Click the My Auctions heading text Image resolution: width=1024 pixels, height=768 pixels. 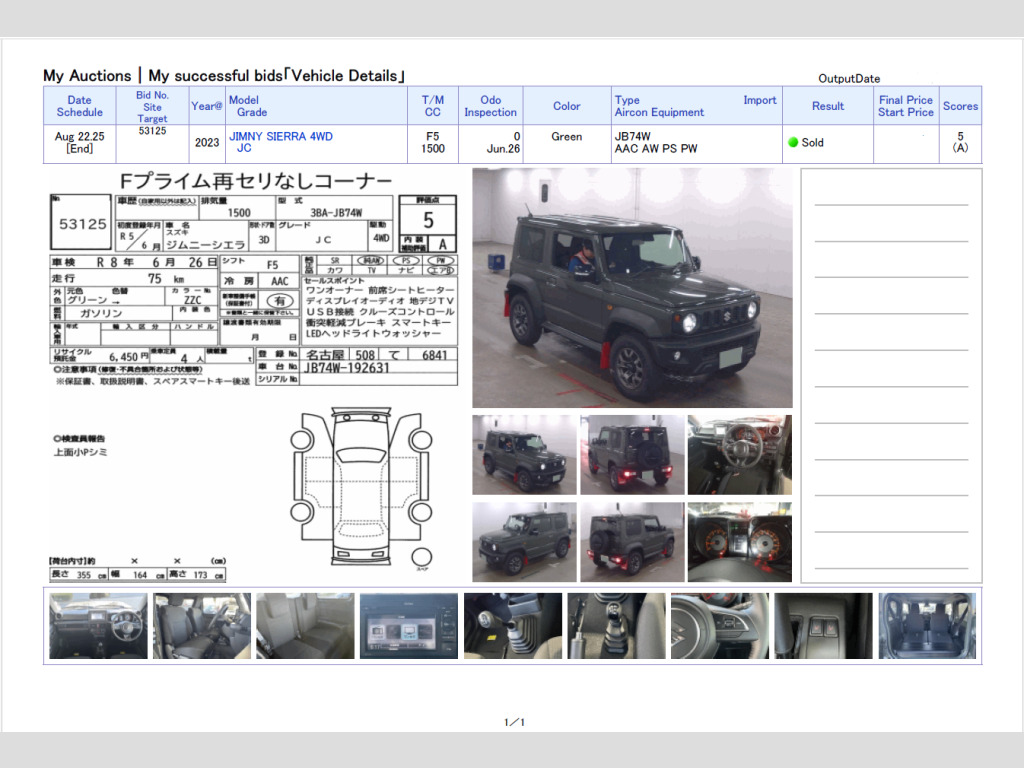[87, 76]
